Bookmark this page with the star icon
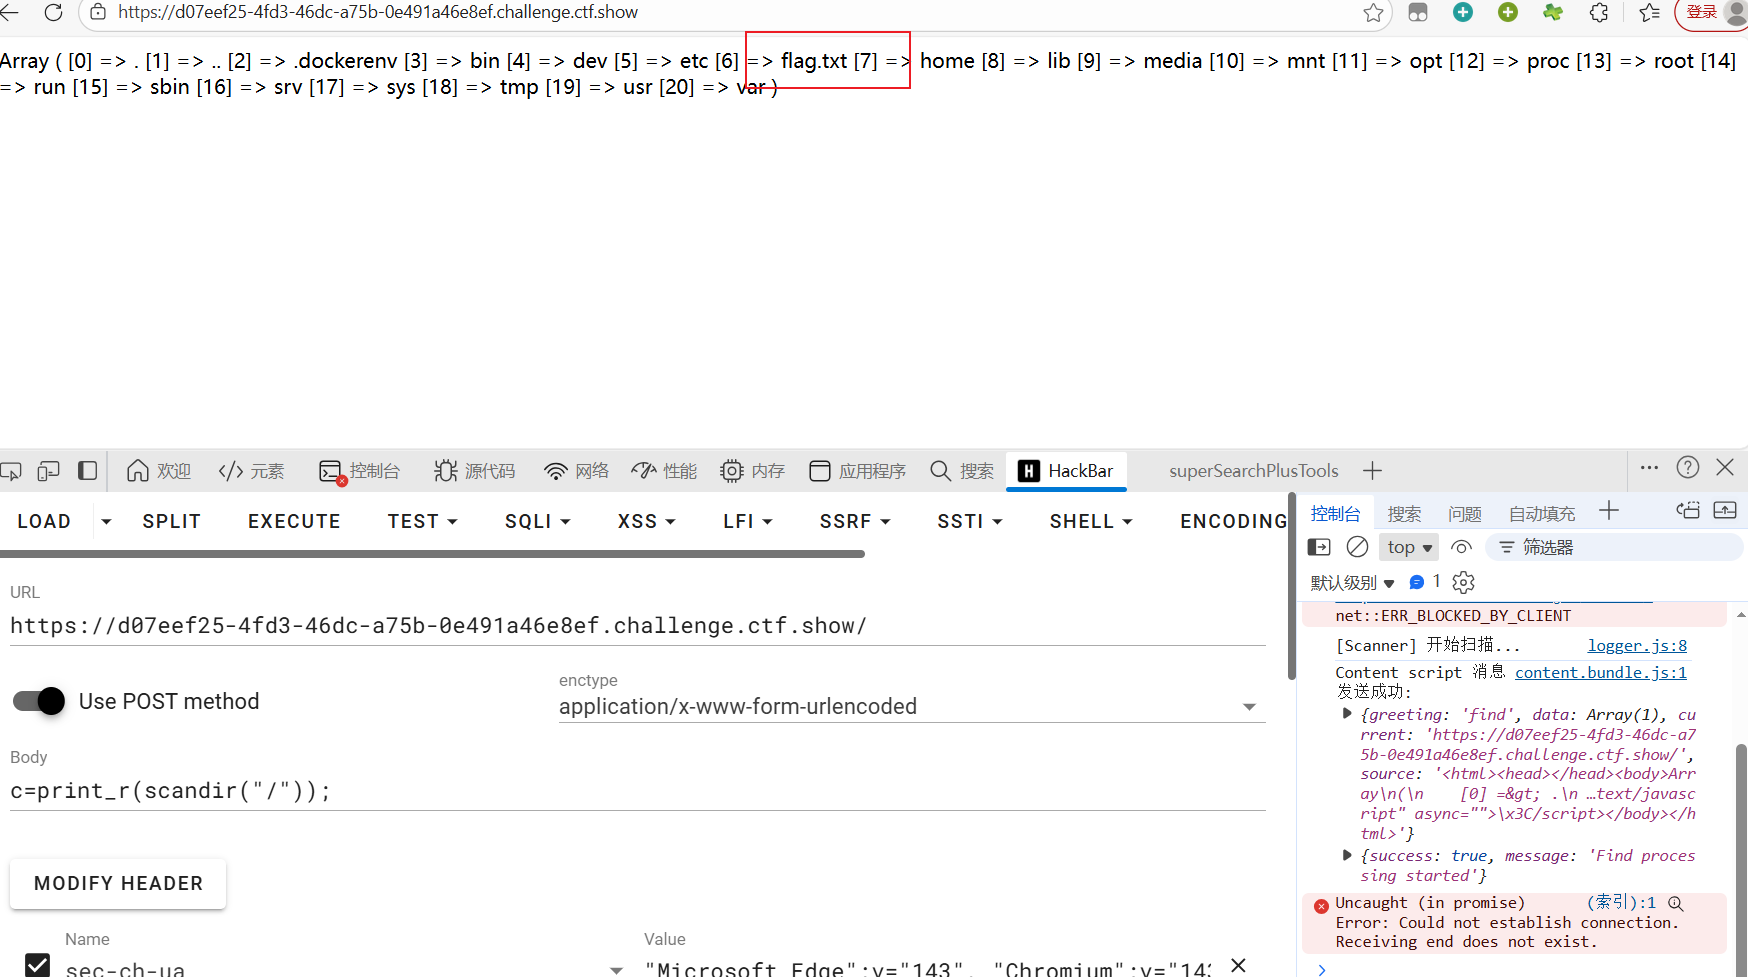1748x977 pixels. [x=1374, y=12]
